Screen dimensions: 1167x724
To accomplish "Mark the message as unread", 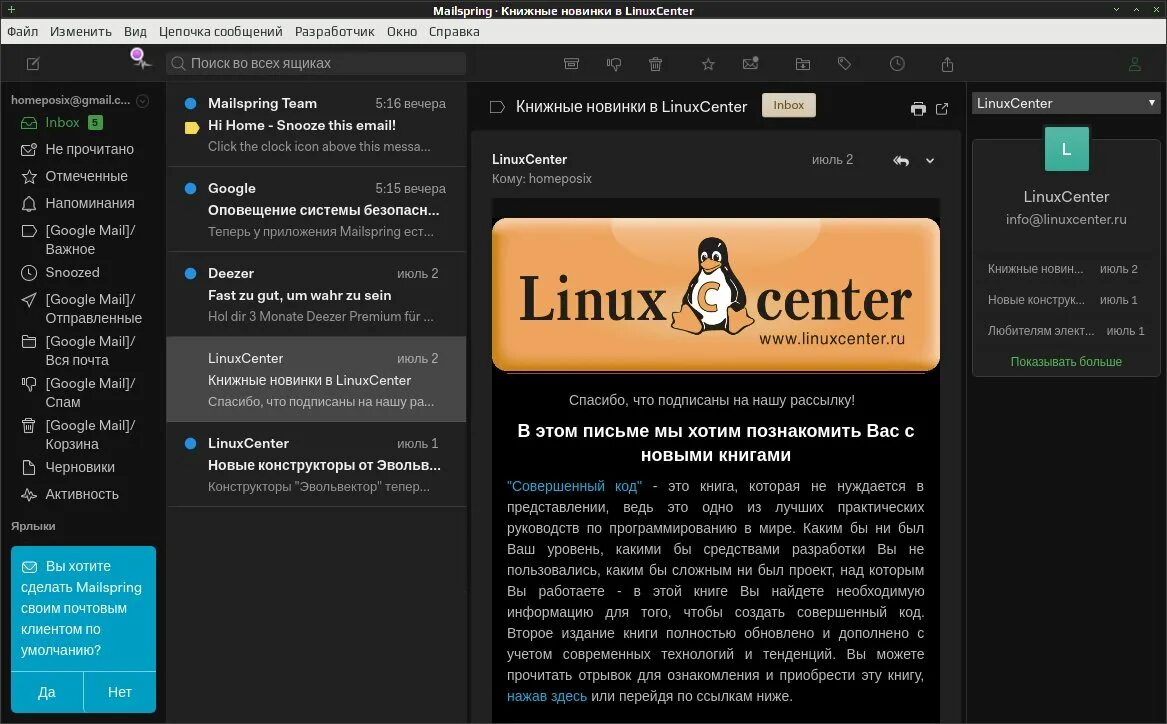I will (x=750, y=64).
